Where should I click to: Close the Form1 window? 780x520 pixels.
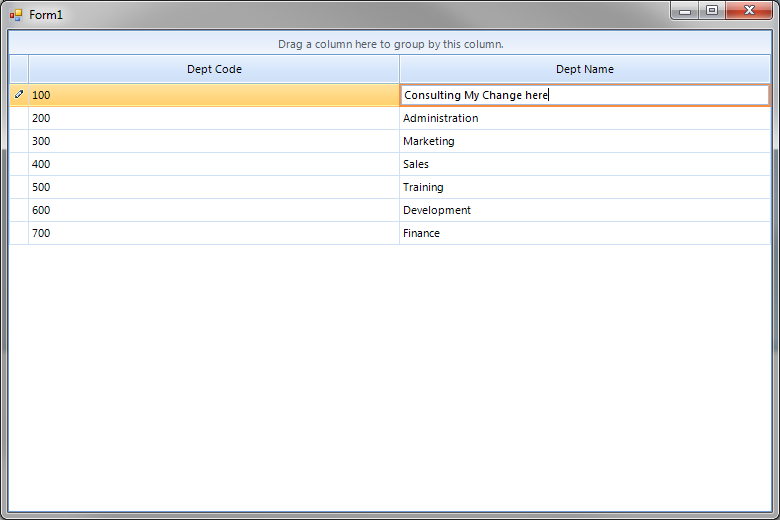point(749,10)
